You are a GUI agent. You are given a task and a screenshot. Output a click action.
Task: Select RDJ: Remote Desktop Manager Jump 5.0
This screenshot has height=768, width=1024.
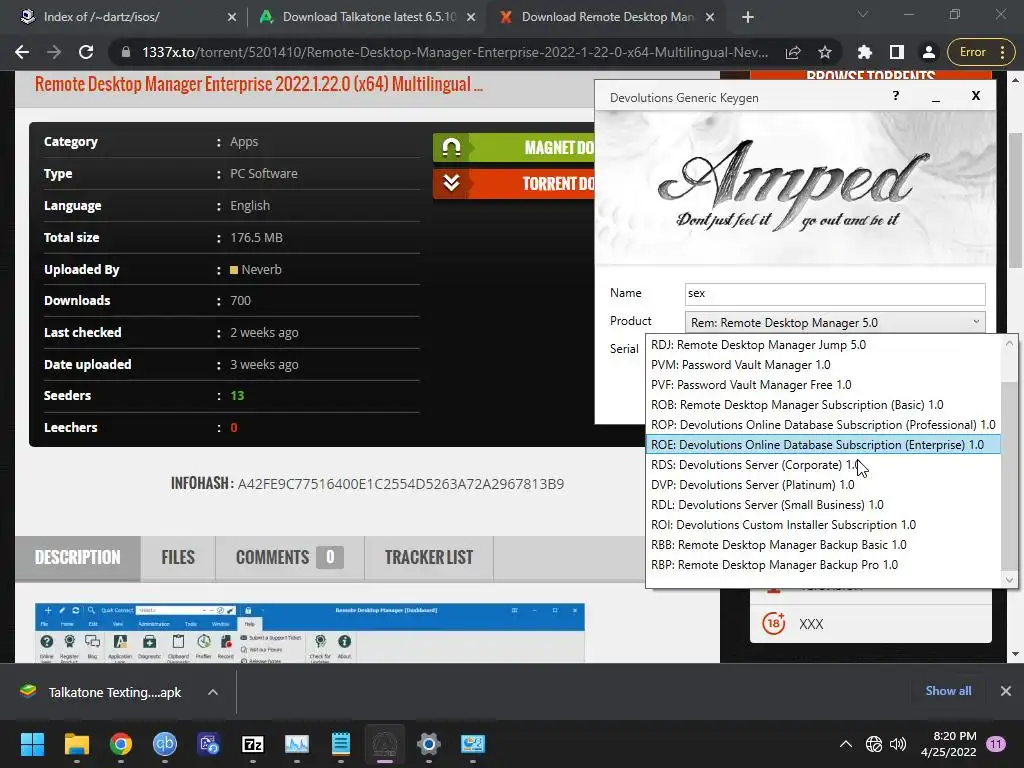(x=823, y=345)
